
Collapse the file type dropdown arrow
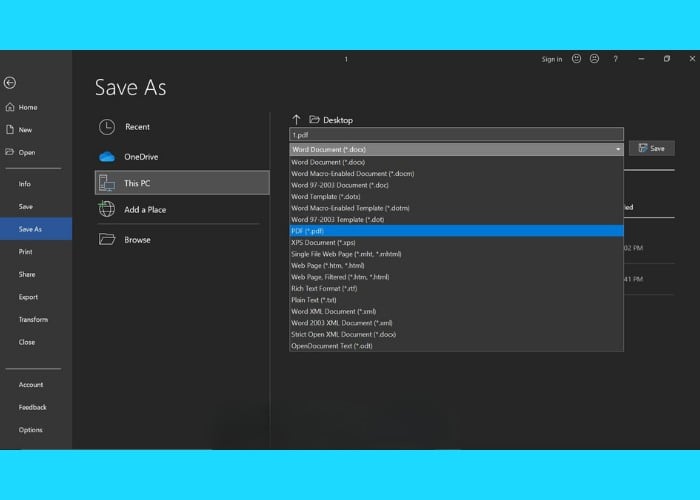coord(617,149)
